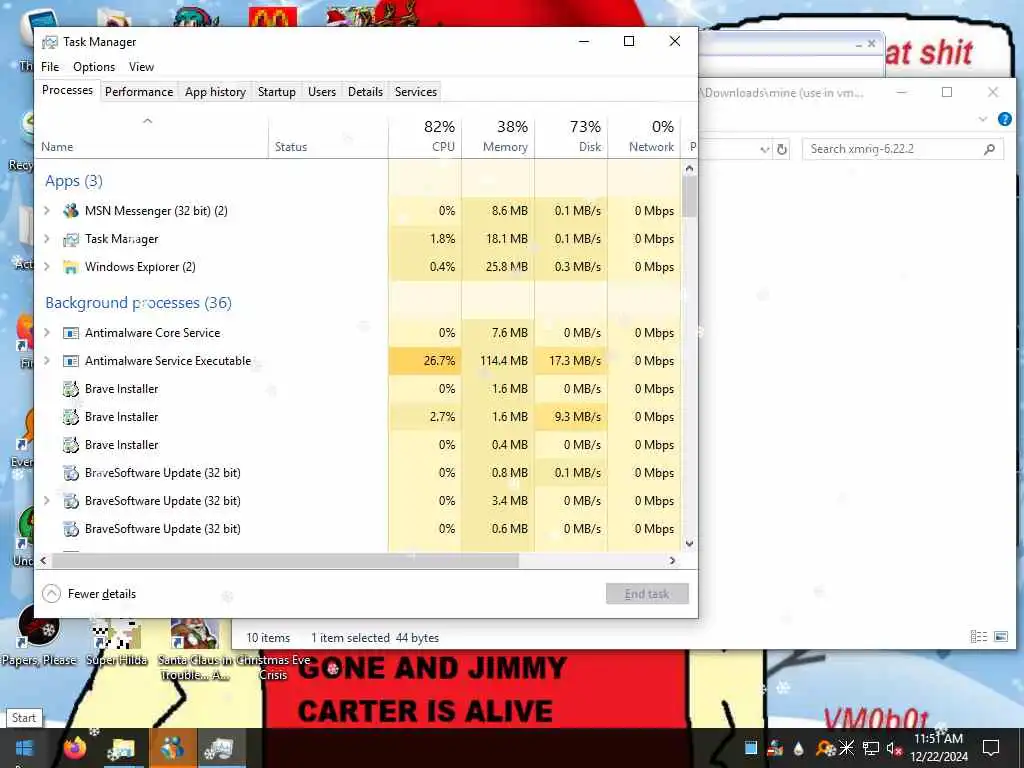Sort by Name column header
This screenshot has width=1024, height=768.
[x=152, y=136]
